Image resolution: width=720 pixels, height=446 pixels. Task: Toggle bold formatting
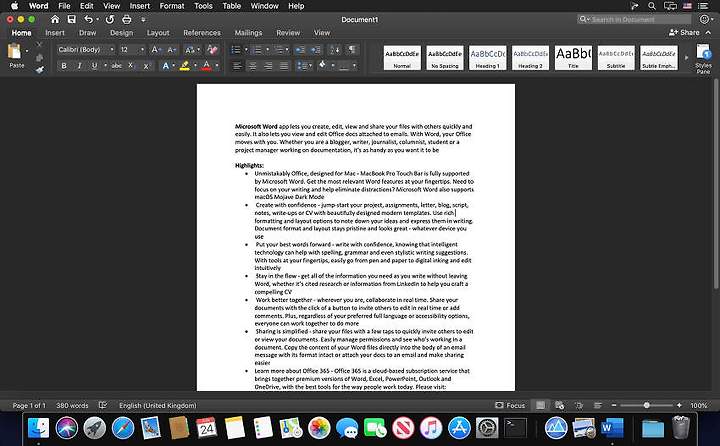(64, 66)
